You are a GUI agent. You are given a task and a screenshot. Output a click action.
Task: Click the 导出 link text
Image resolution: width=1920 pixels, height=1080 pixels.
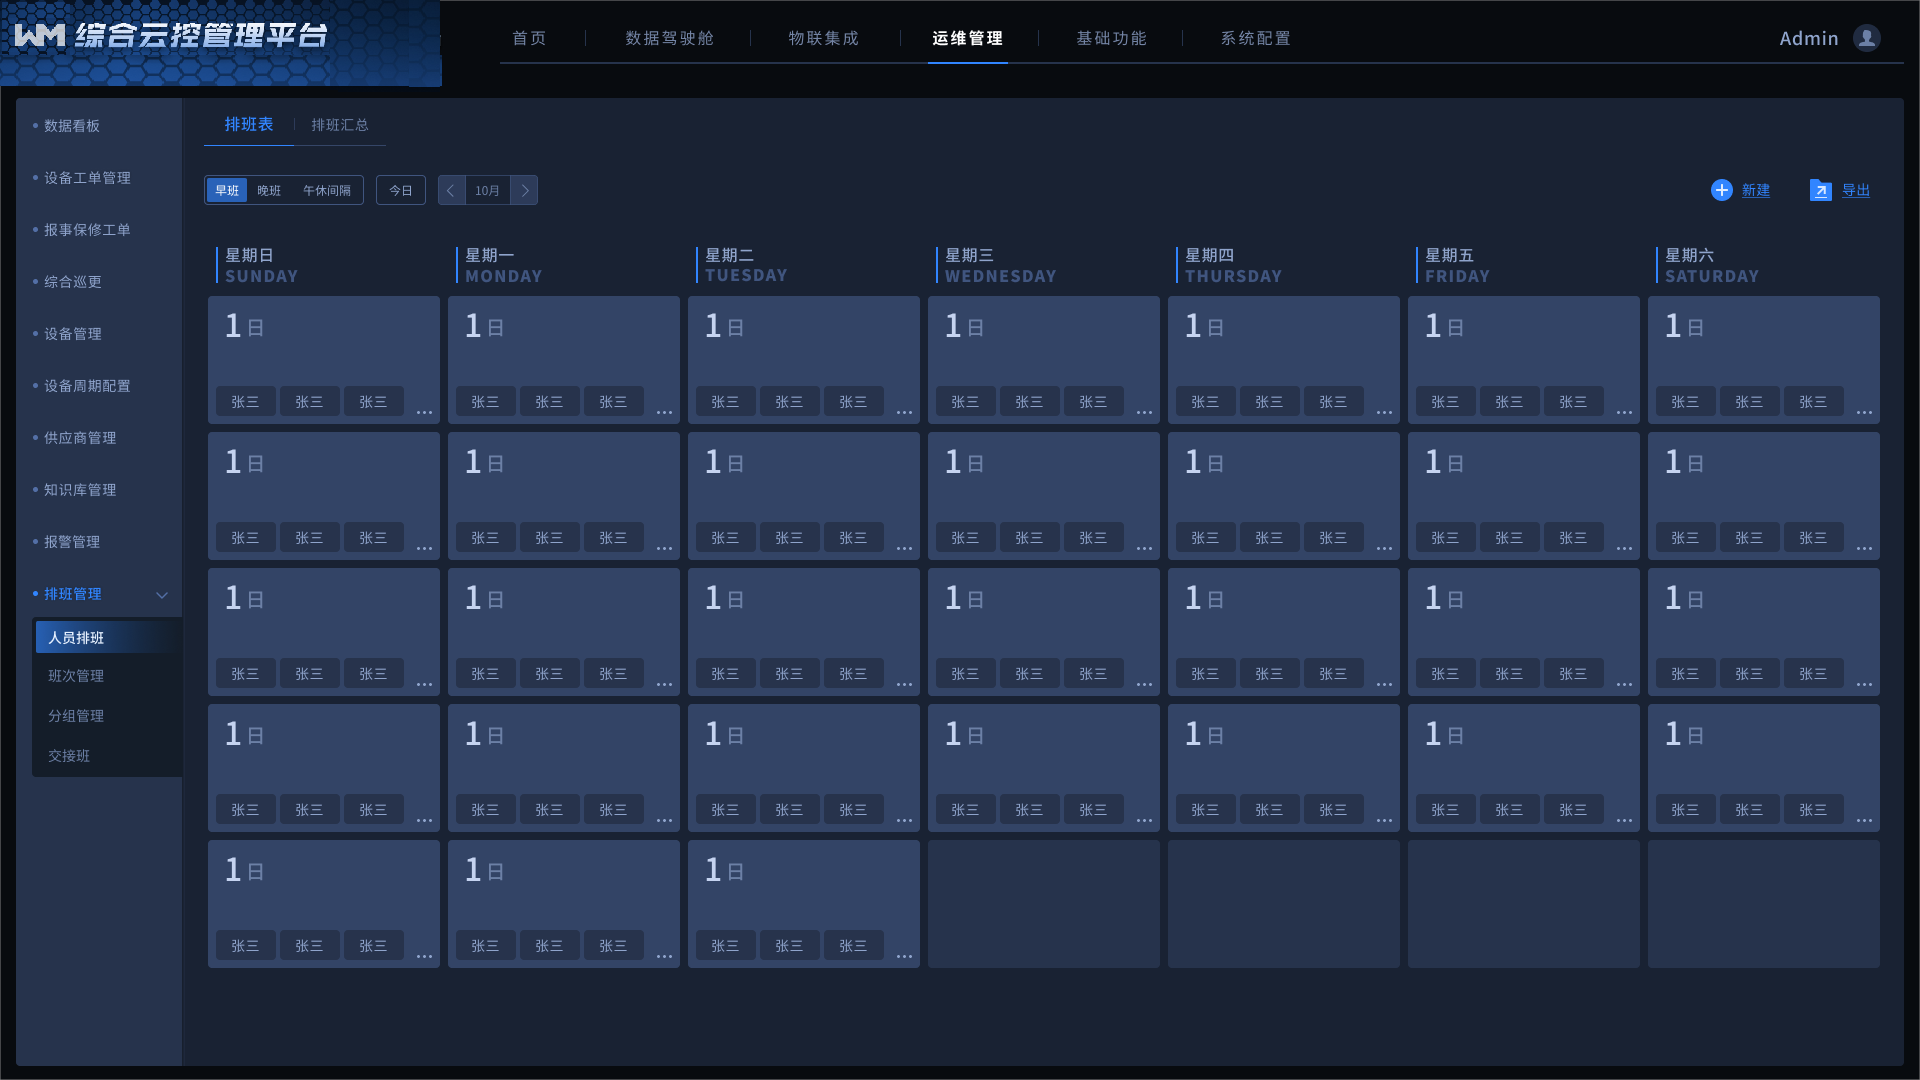coord(1855,190)
